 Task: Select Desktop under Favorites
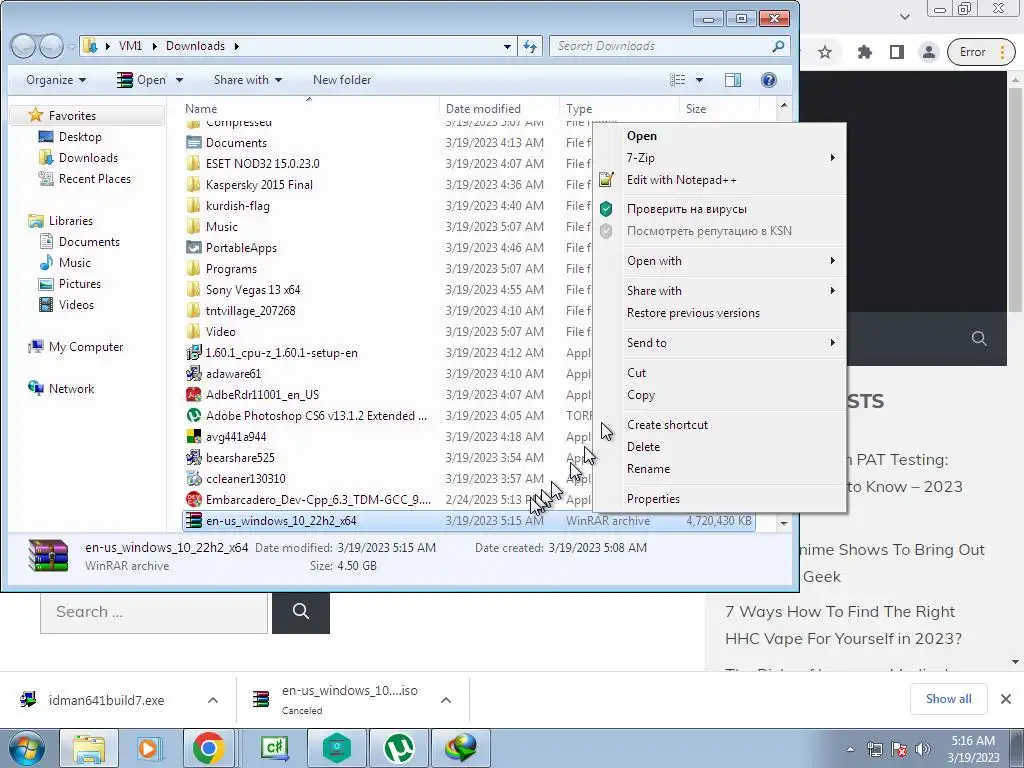coord(80,137)
